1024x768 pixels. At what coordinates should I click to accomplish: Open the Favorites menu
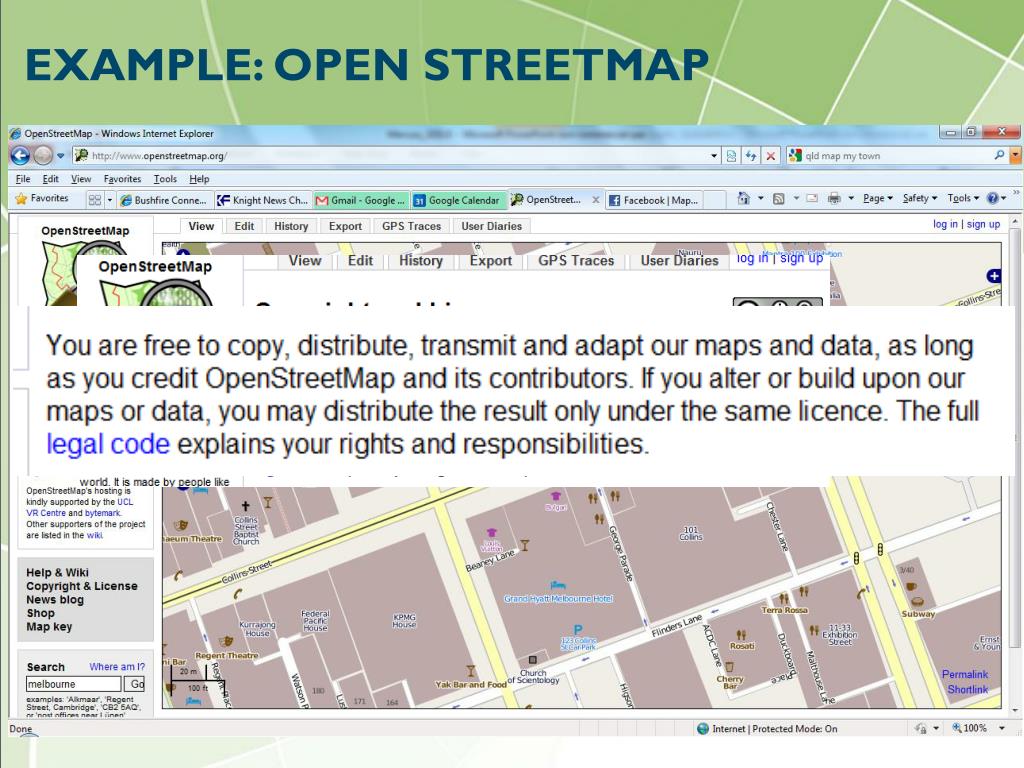[122, 178]
